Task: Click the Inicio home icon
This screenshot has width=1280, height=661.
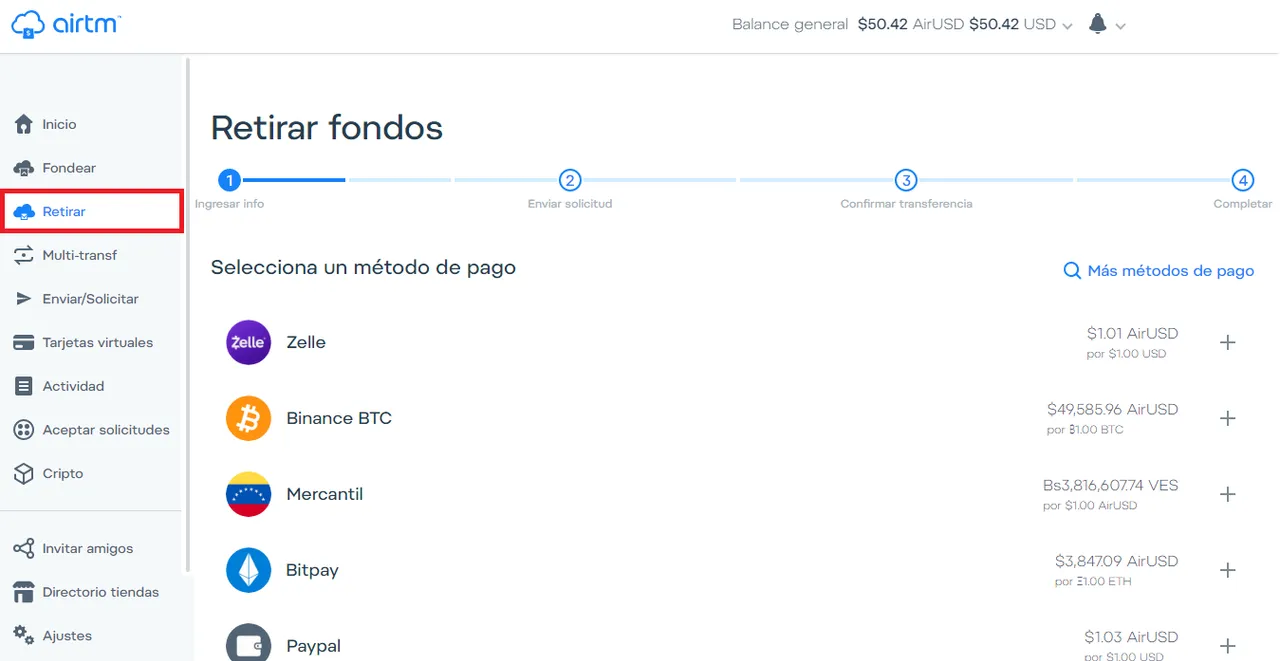Action: 24,124
